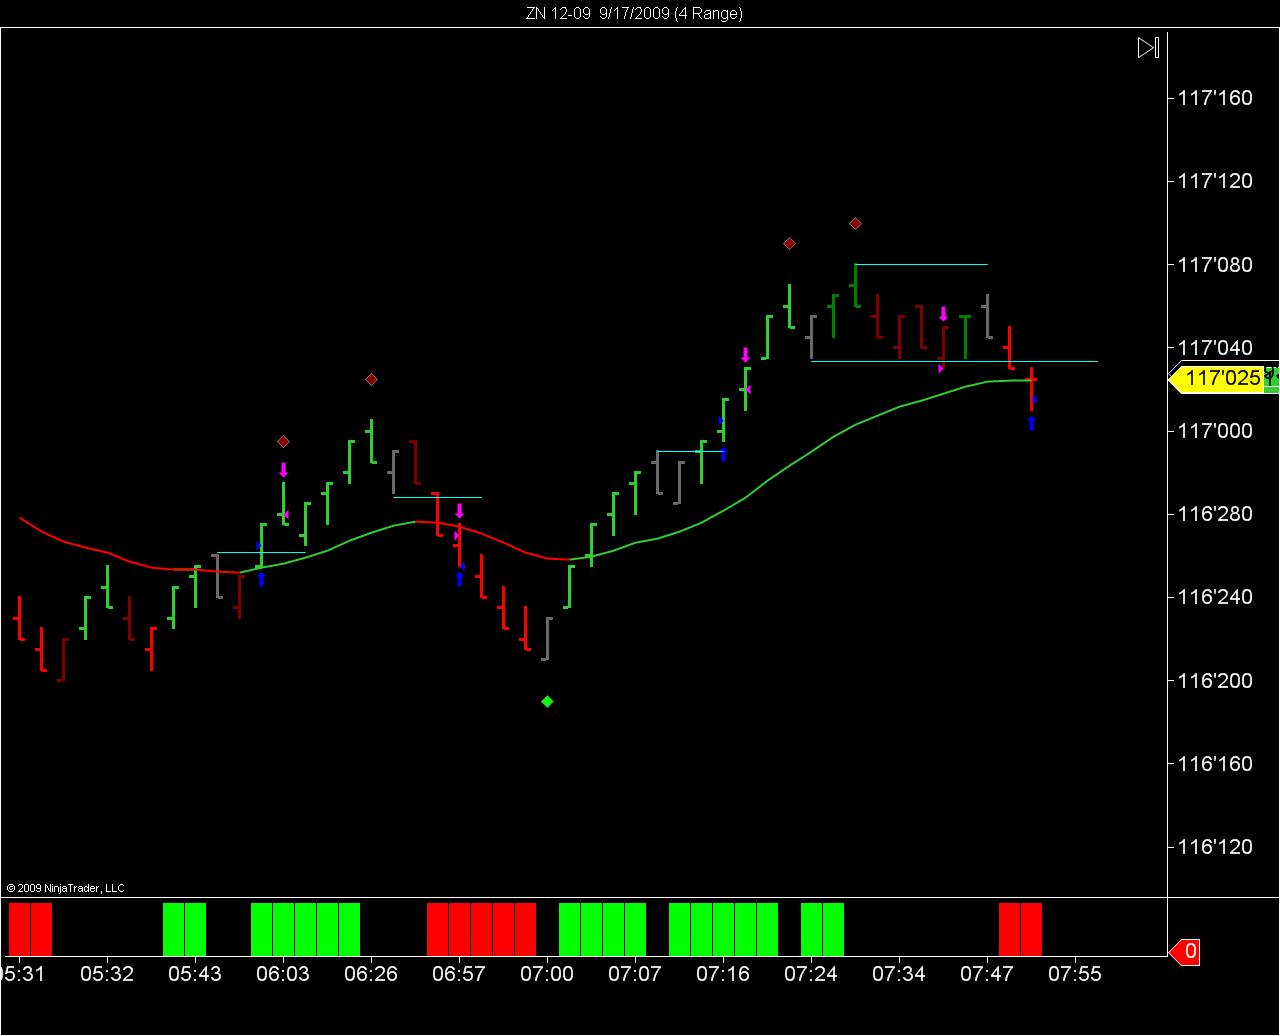Image resolution: width=1280 pixels, height=1036 pixels.
Task: Click the 116'280 price axis label
Action: pos(1214,514)
